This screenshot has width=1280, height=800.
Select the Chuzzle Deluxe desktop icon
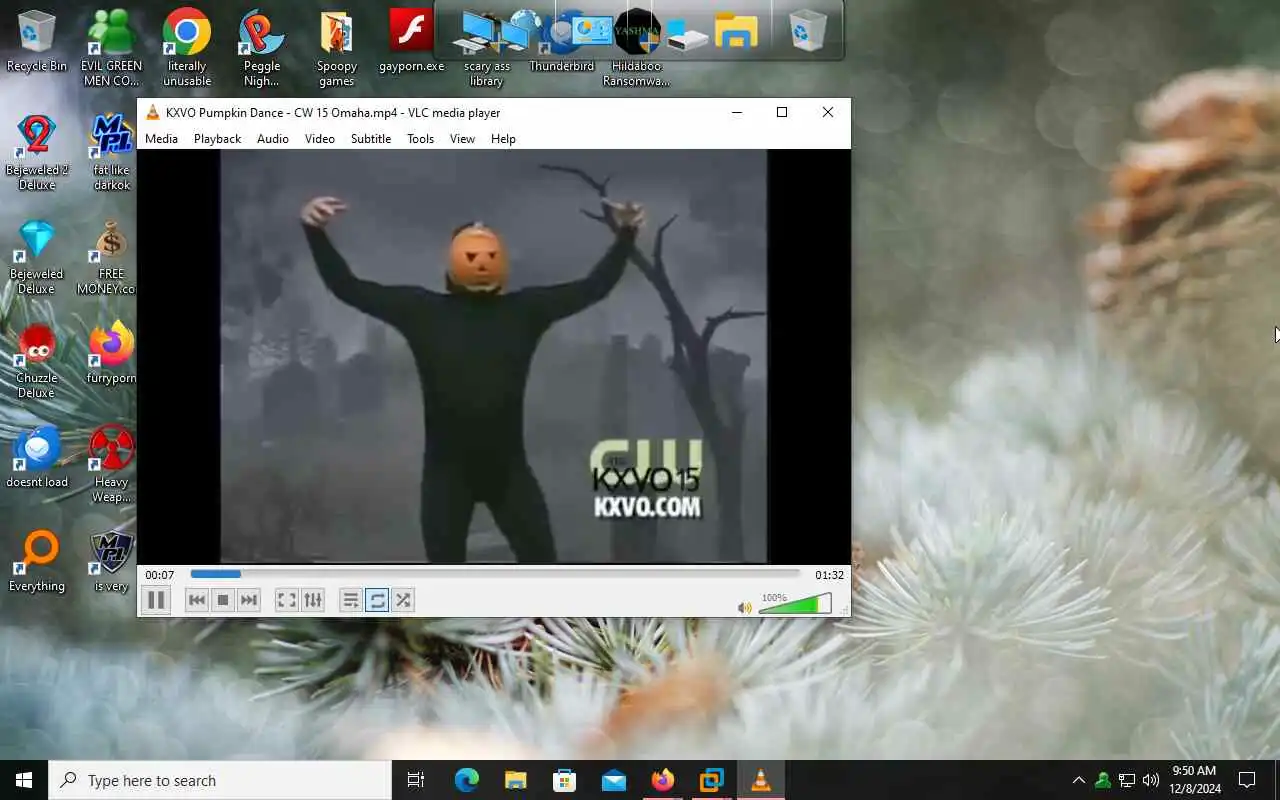[x=37, y=360]
